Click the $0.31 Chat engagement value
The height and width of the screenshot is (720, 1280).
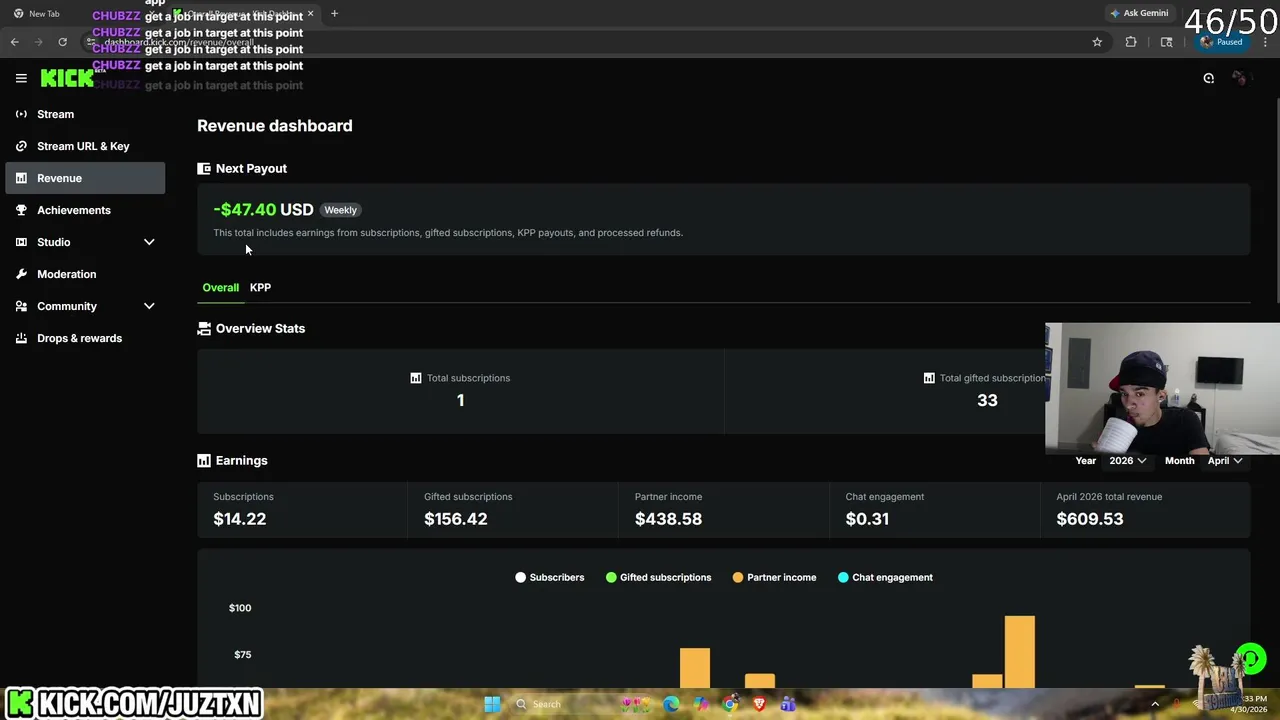867,519
